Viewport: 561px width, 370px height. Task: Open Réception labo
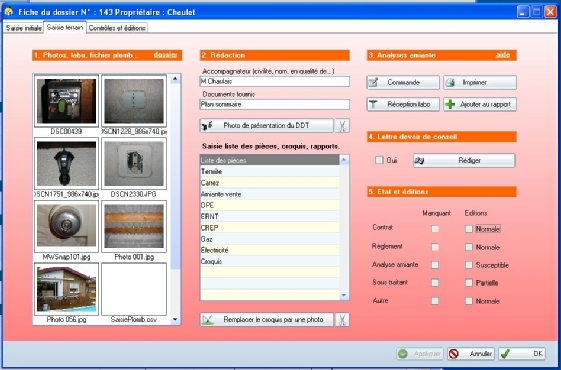(x=403, y=104)
